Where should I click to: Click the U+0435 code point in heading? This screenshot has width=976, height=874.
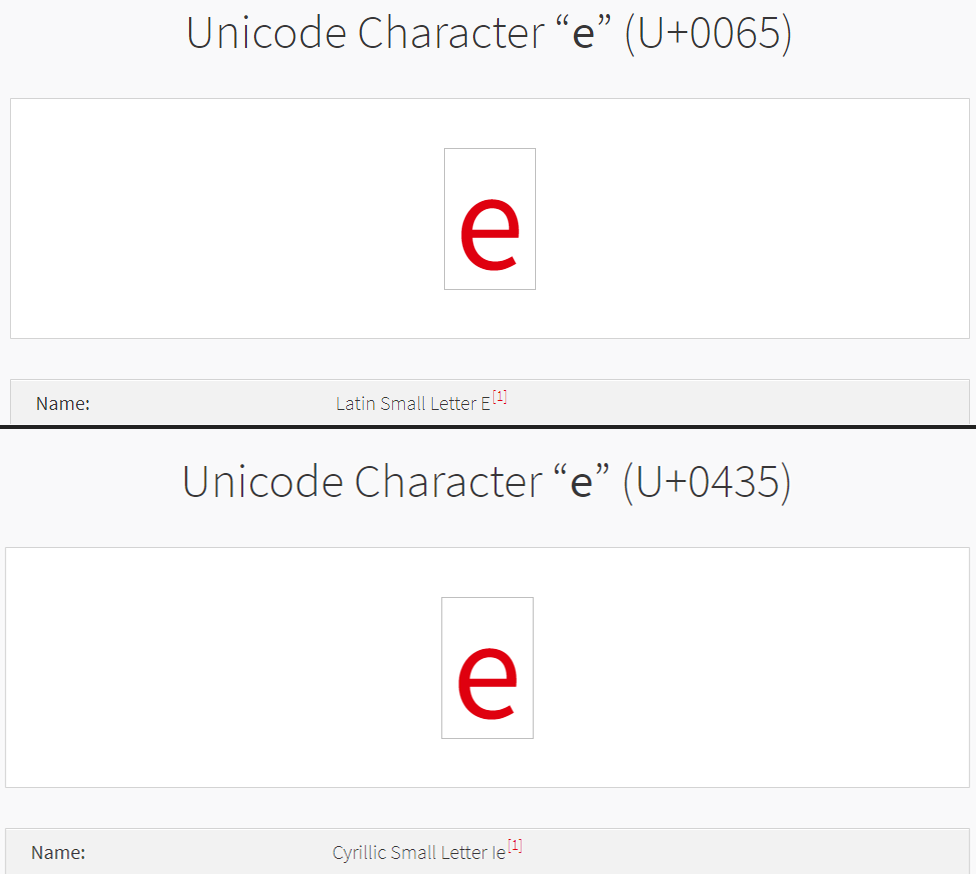pyautogui.click(x=707, y=482)
